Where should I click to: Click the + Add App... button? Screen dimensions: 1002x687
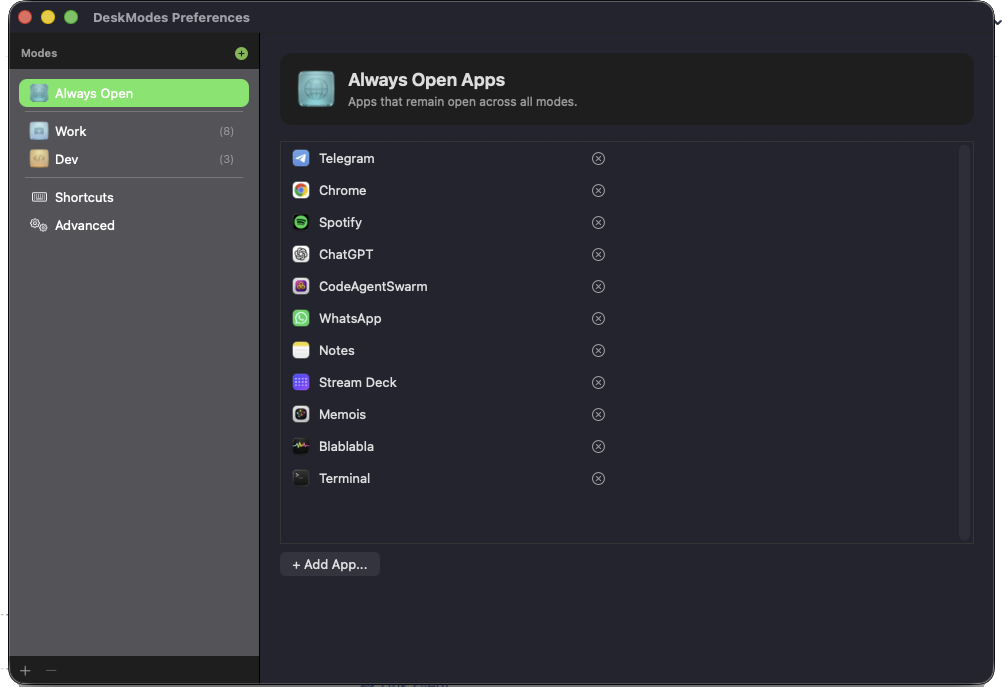pyautogui.click(x=330, y=564)
